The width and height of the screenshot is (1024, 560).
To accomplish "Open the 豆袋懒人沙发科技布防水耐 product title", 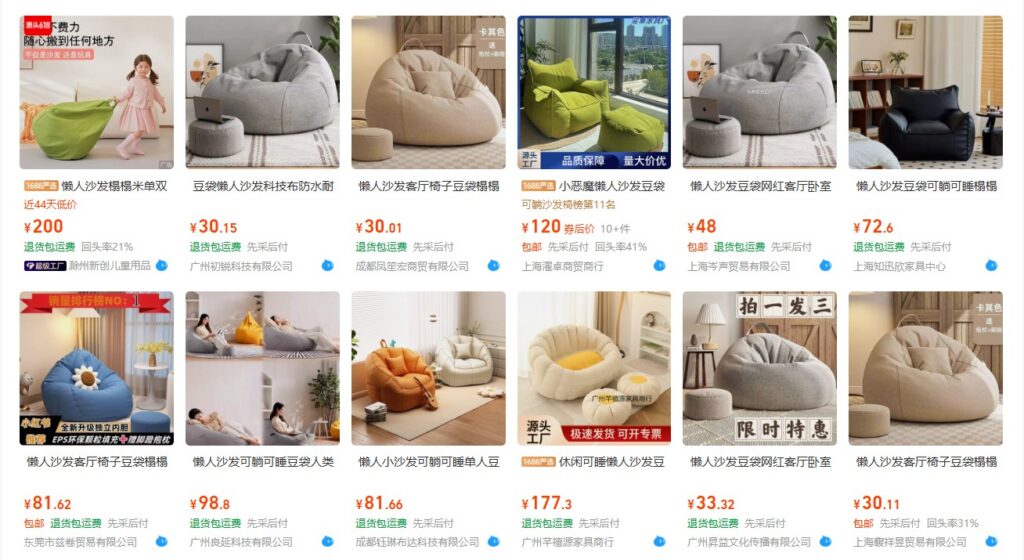I will point(263,186).
